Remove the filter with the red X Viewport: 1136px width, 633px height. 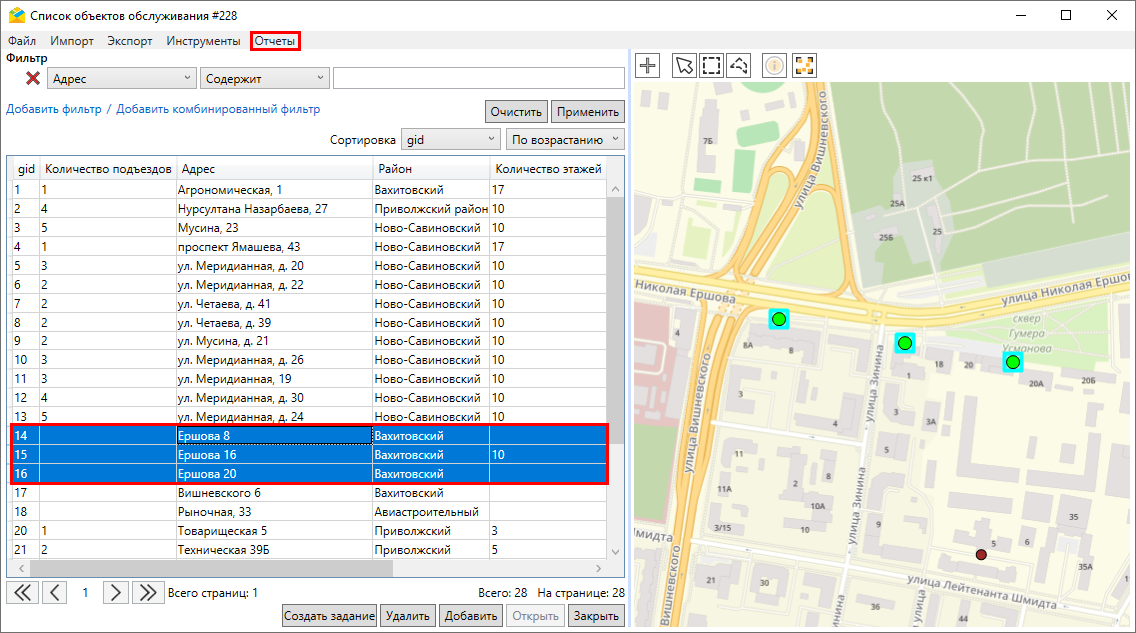coord(33,78)
